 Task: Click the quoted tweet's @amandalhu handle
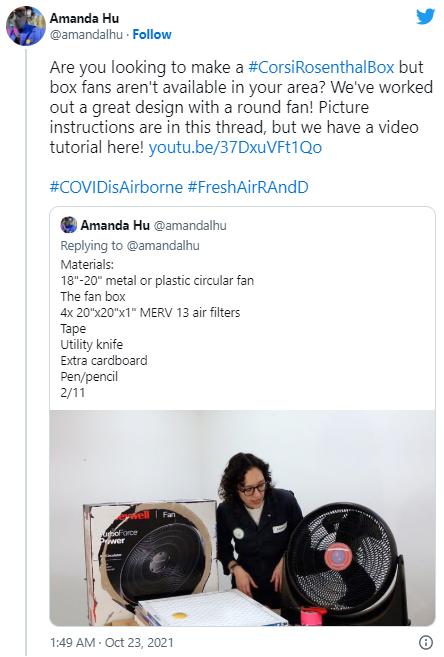(190, 225)
